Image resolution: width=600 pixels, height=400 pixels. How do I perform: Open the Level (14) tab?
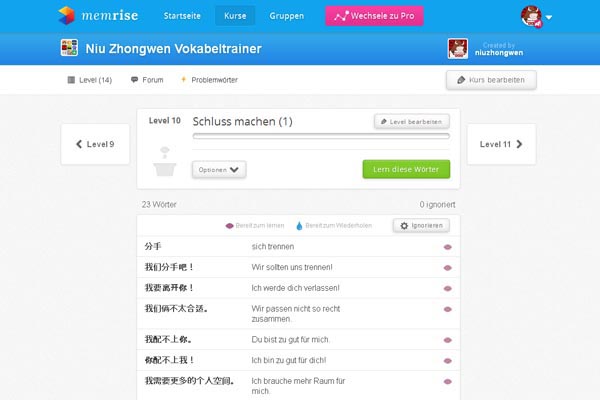point(90,80)
